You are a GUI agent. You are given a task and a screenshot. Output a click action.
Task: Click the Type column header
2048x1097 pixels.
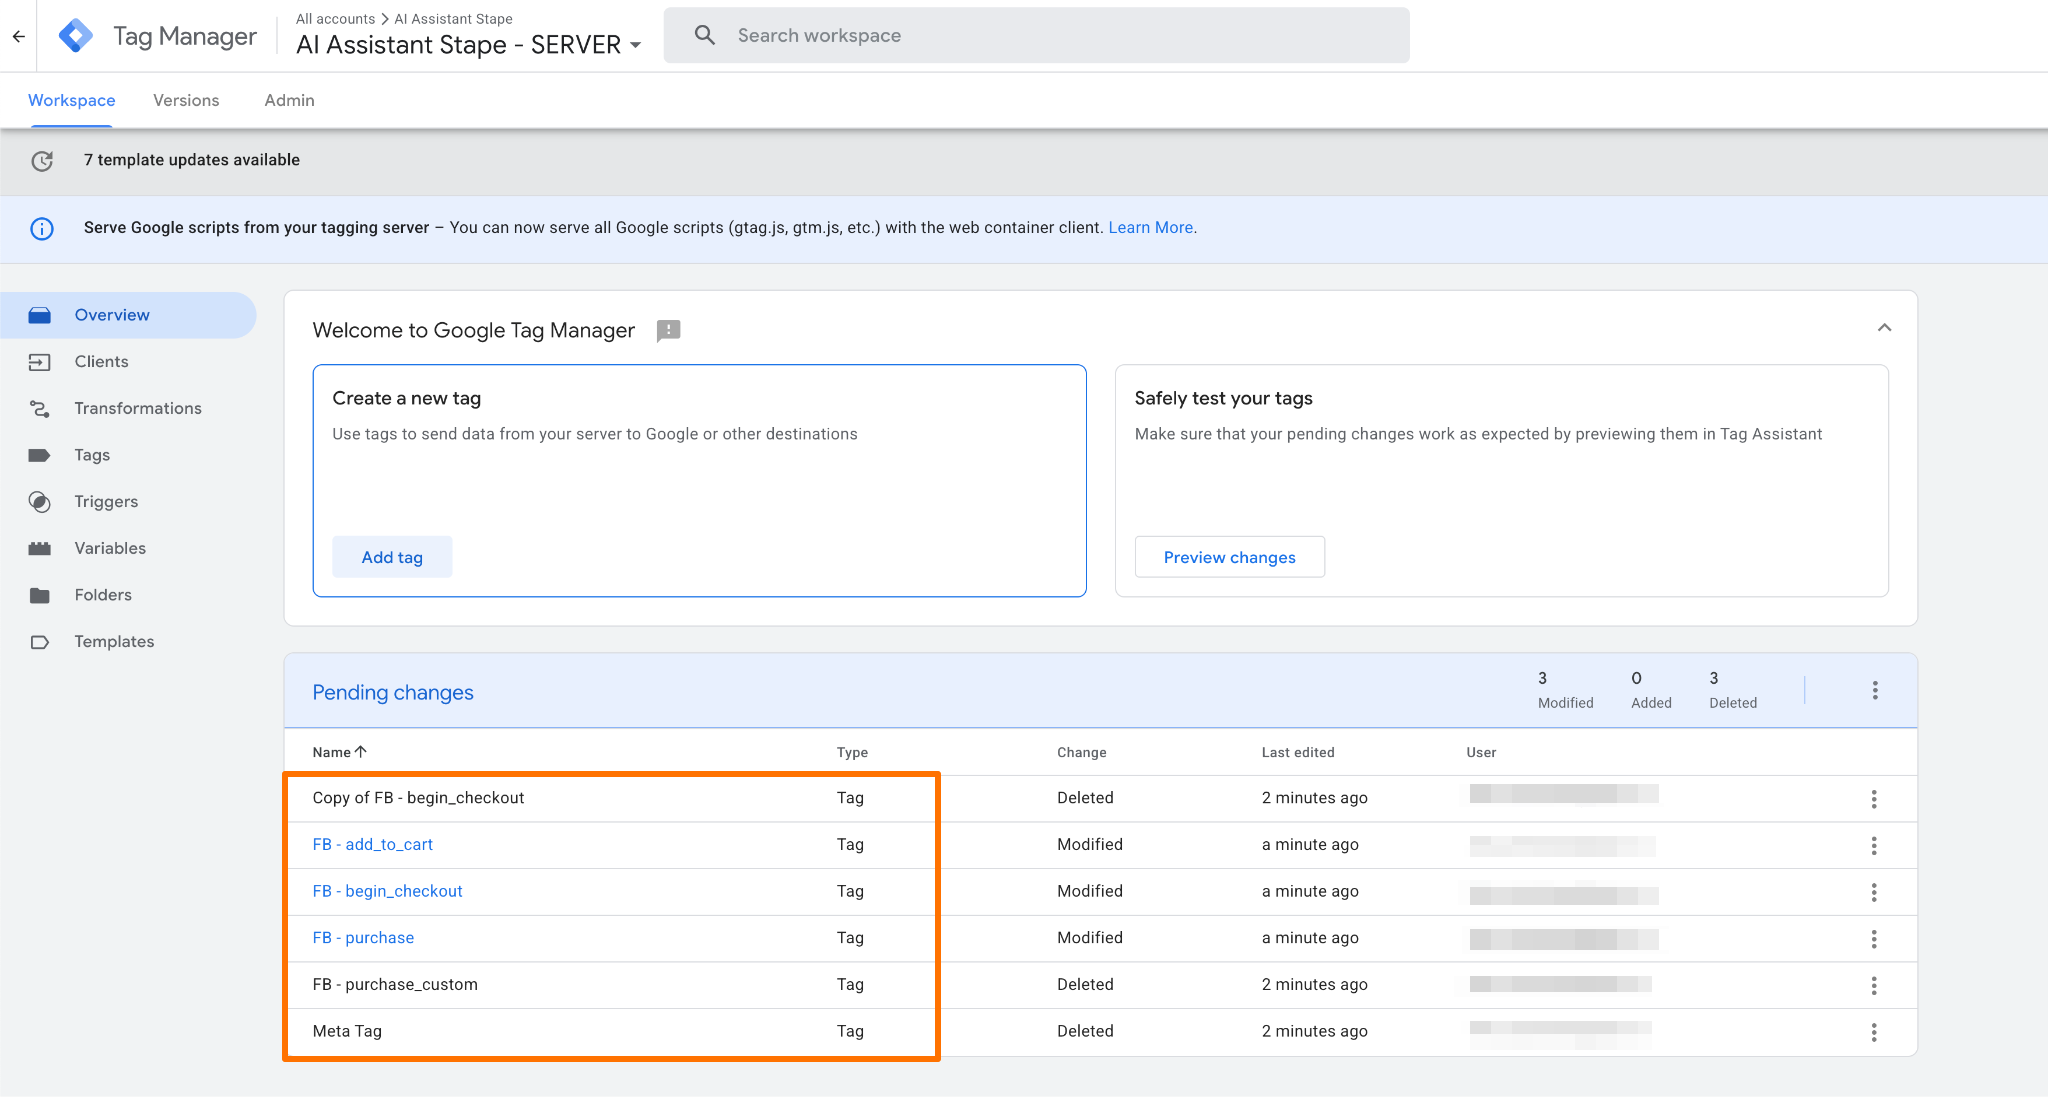(852, 752)
